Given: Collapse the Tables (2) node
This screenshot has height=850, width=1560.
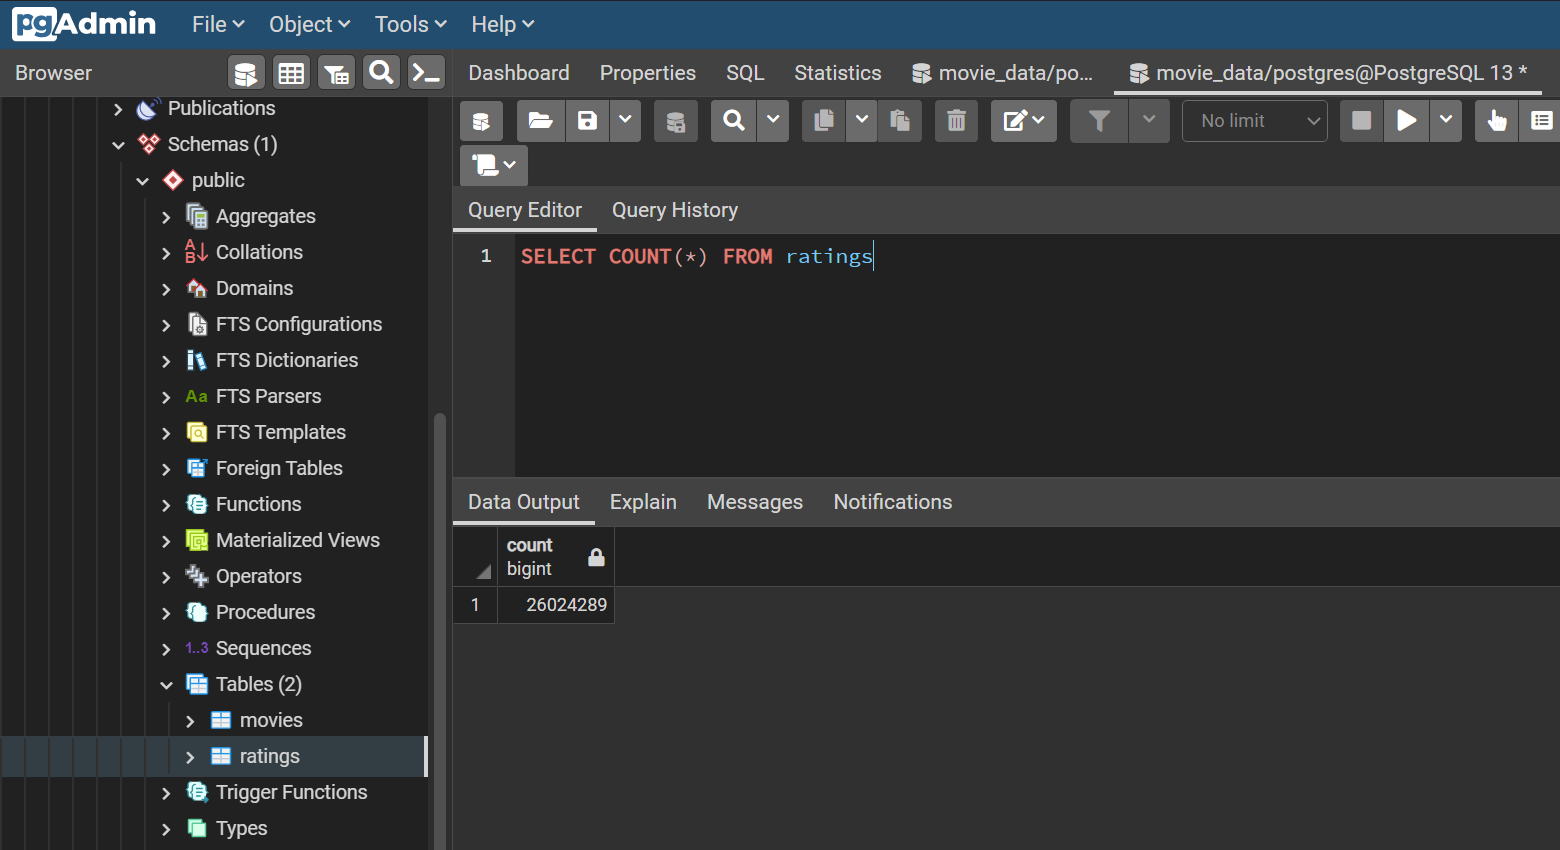Looking at the screenshot, I should coord(166,685).
